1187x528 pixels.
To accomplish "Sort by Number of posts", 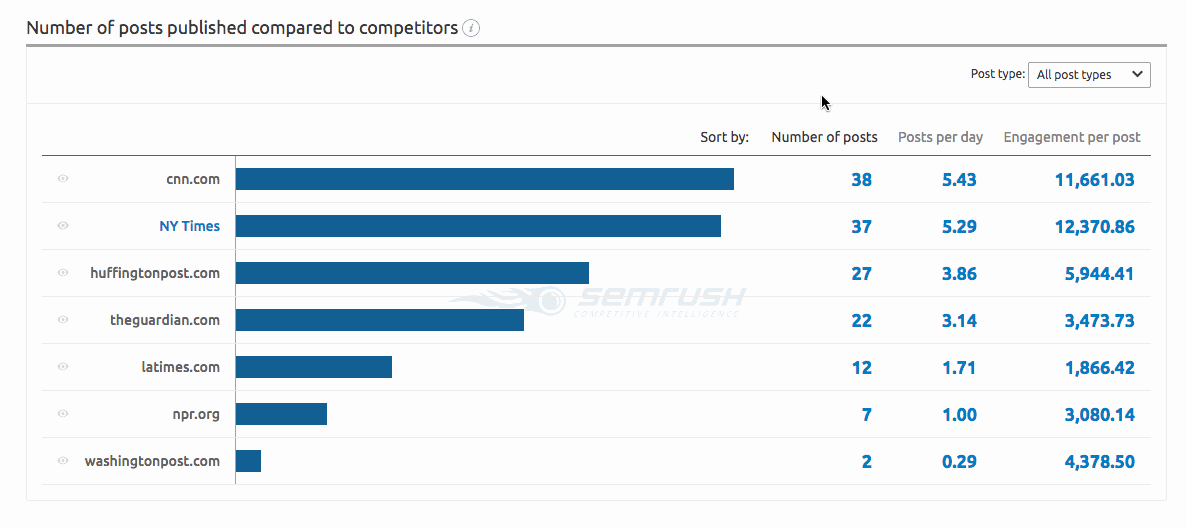I will pos(824,137).
